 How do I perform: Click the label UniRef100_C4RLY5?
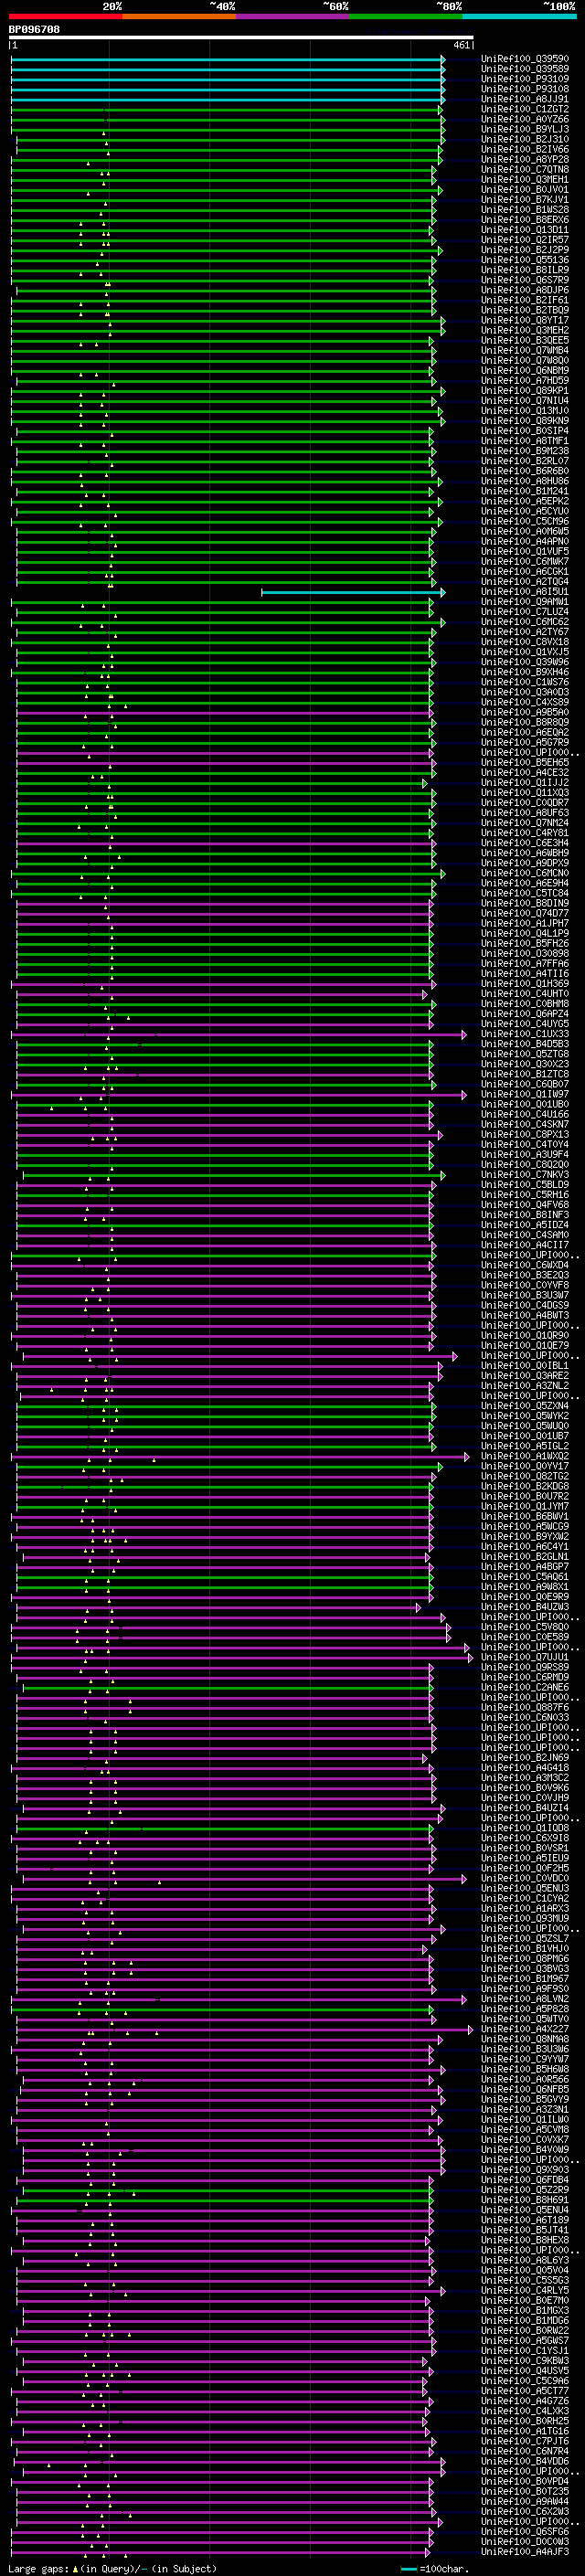tap(525, 2290)
